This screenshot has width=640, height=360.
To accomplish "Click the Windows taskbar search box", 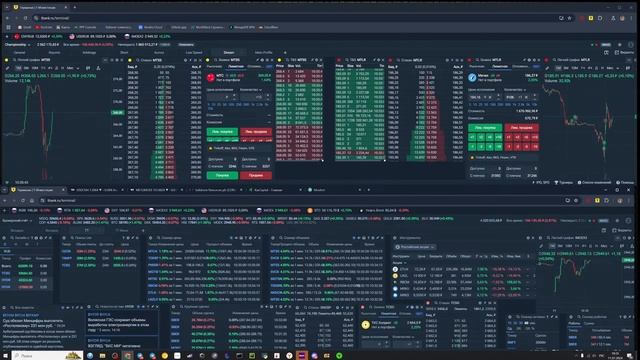I will [x=47, y=356].
